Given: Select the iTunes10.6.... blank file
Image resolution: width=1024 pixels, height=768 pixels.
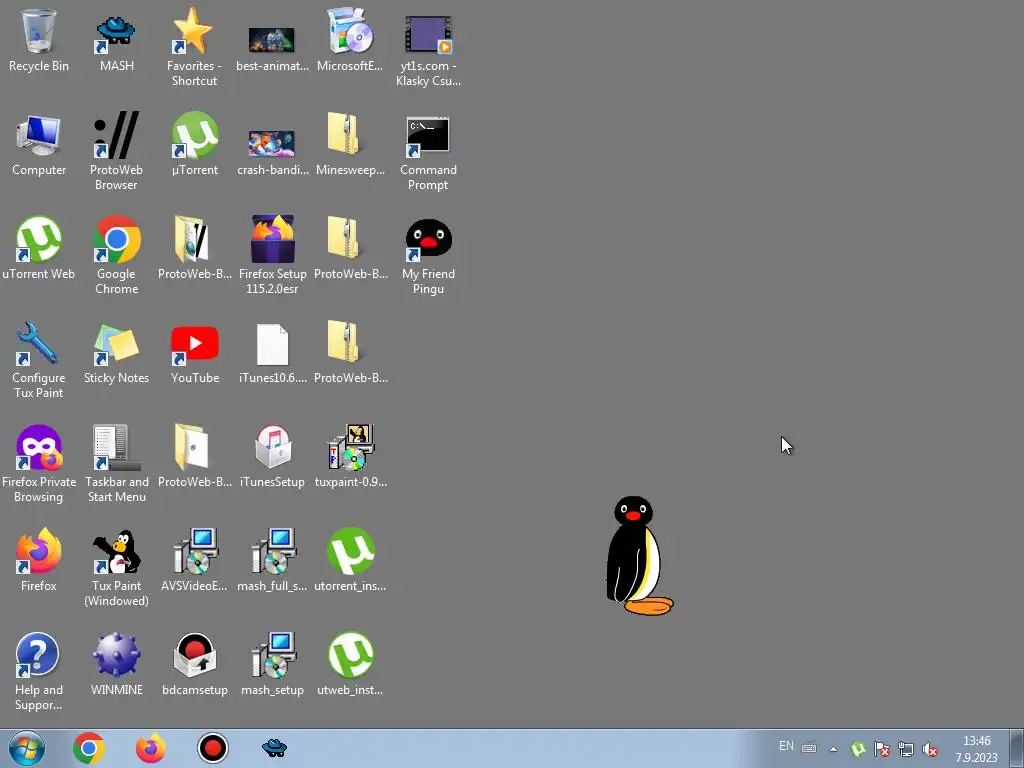Looking at the screenshot, I should tap(272, 353).
